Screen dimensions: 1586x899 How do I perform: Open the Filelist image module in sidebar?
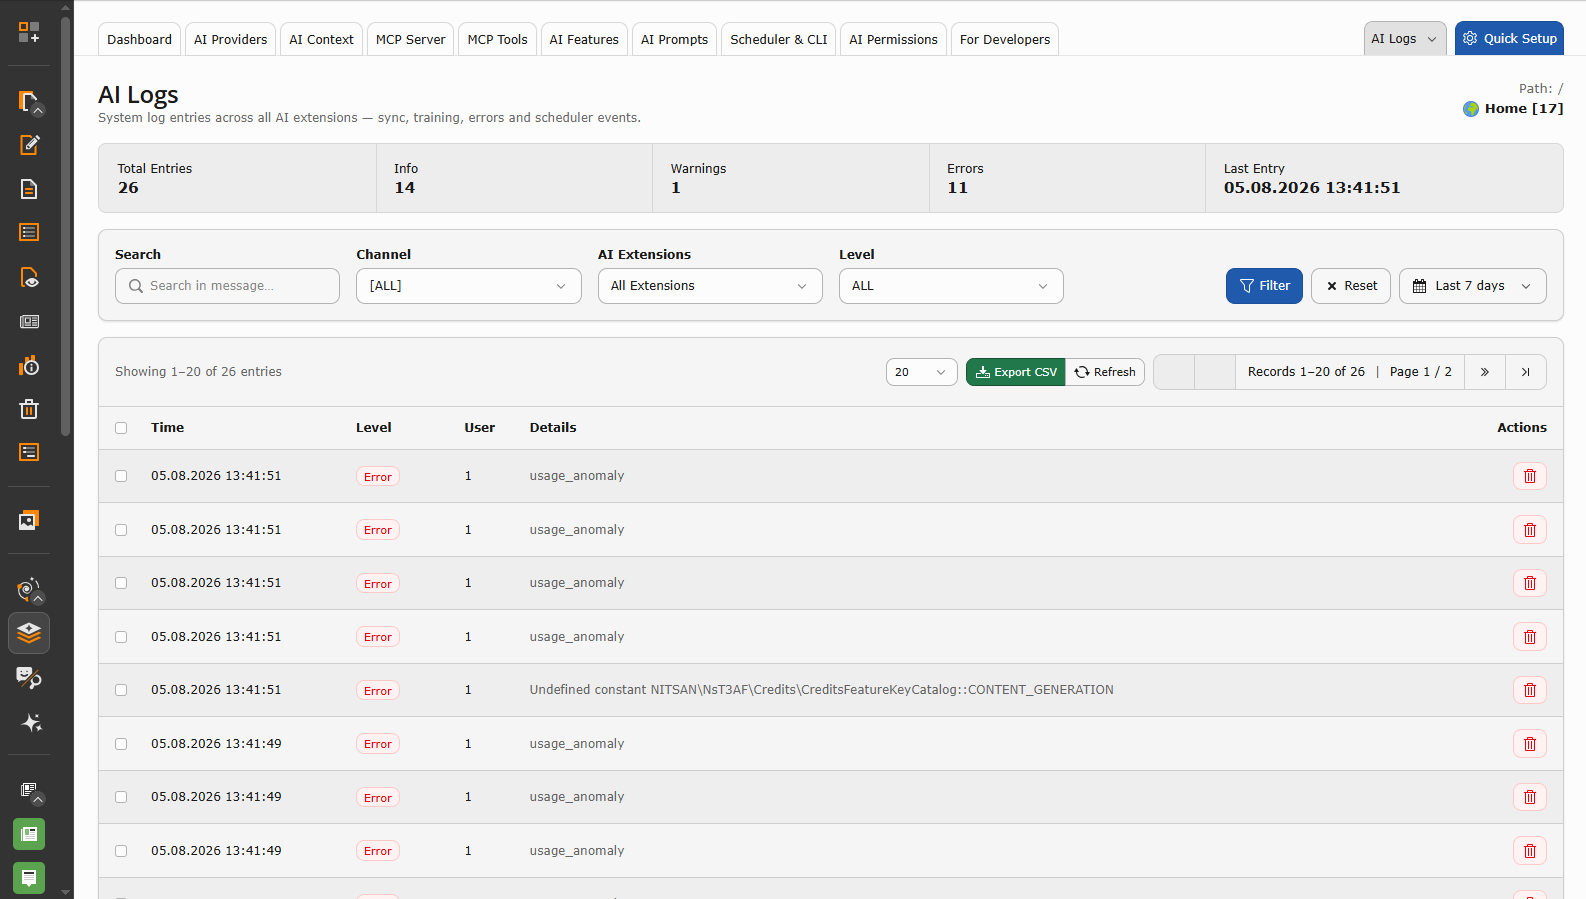coord(29,520)
